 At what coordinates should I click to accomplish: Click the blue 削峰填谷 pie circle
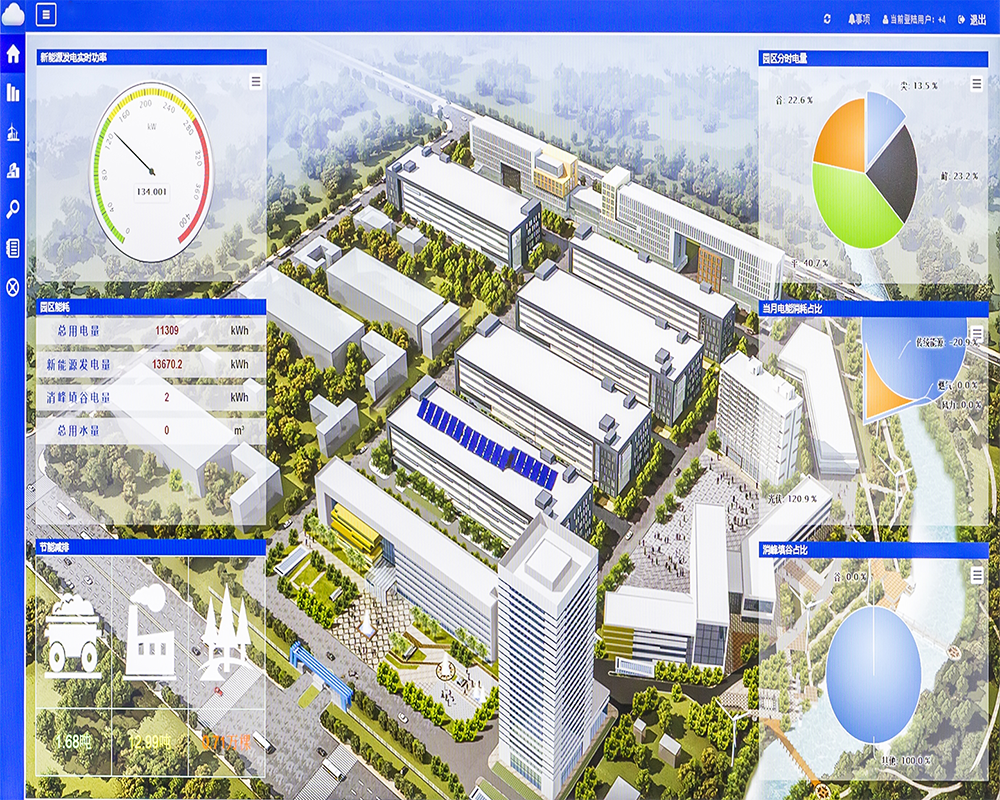[873, 674]
